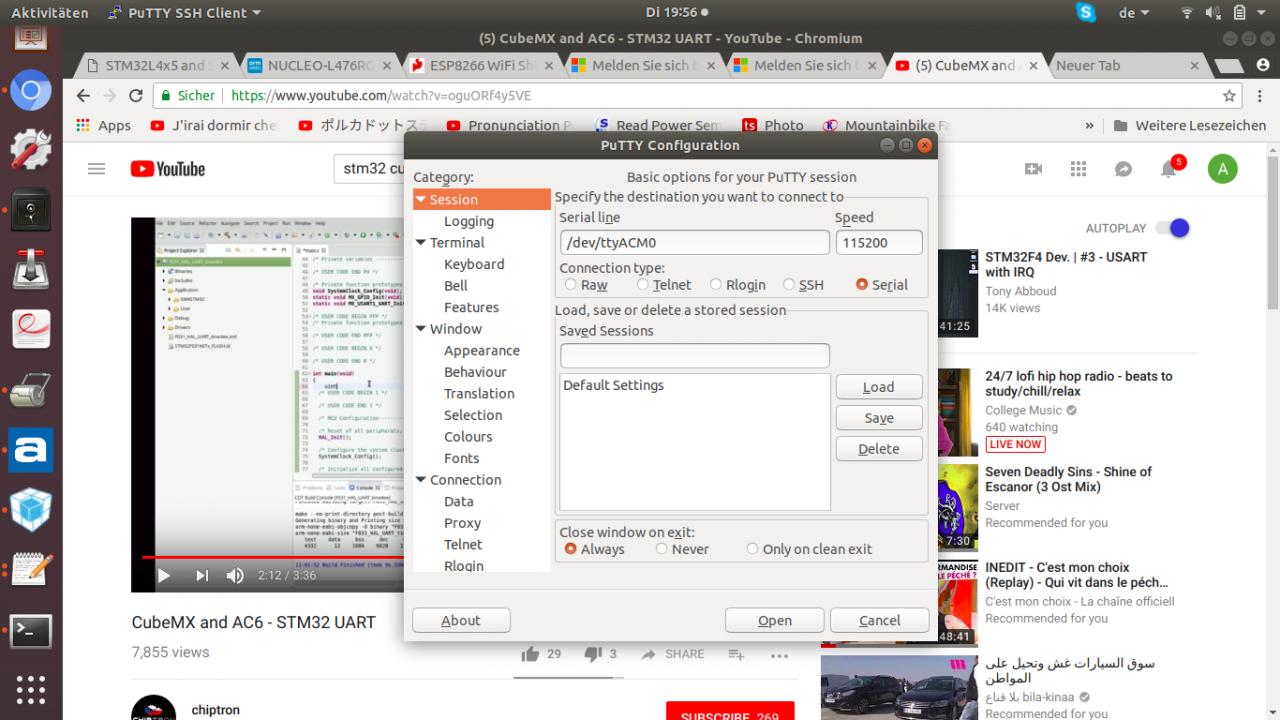Open the red joystick icon in dock

31,270
